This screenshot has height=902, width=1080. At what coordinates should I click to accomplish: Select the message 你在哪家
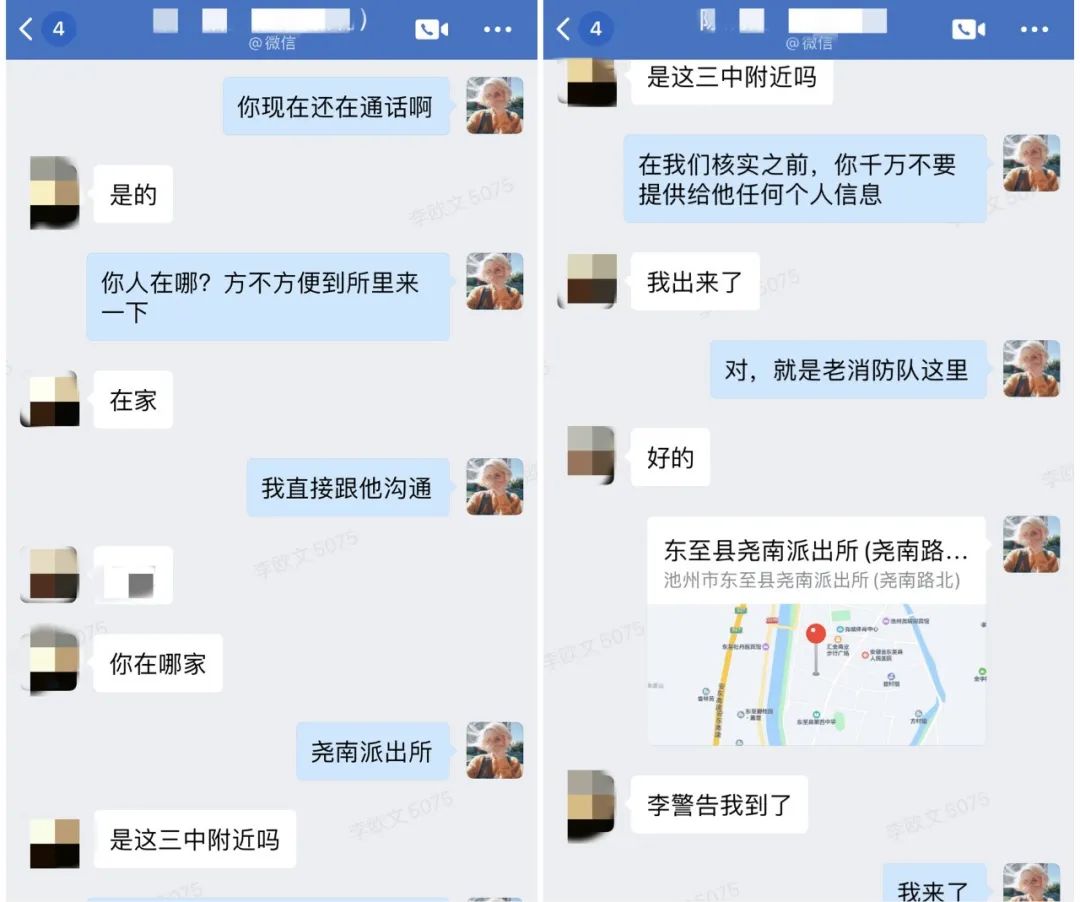(x=158, y=663)
